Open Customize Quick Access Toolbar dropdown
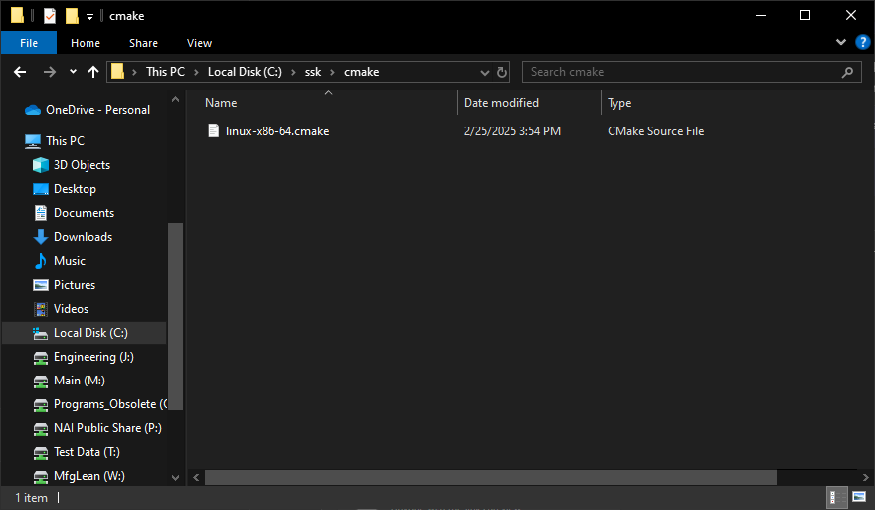 (90, 17)
